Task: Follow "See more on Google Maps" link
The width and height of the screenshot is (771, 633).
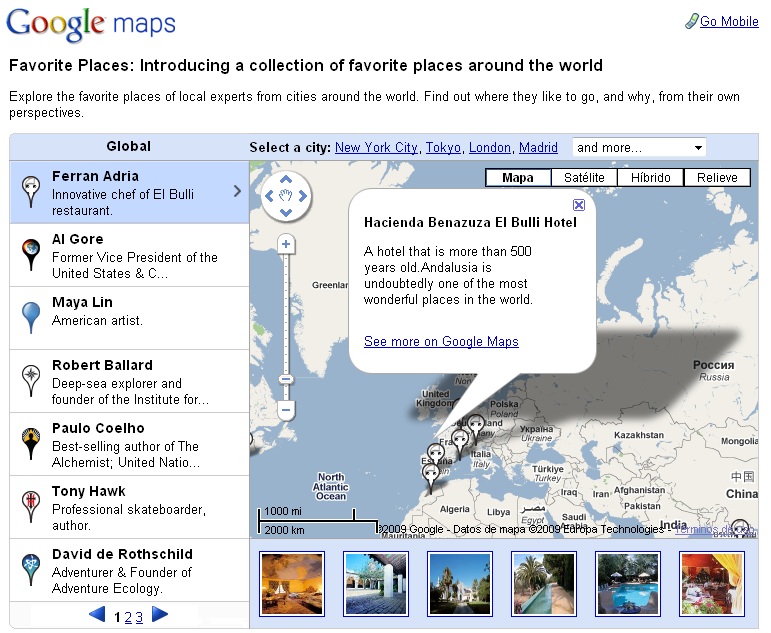Action: pos(441,341)
